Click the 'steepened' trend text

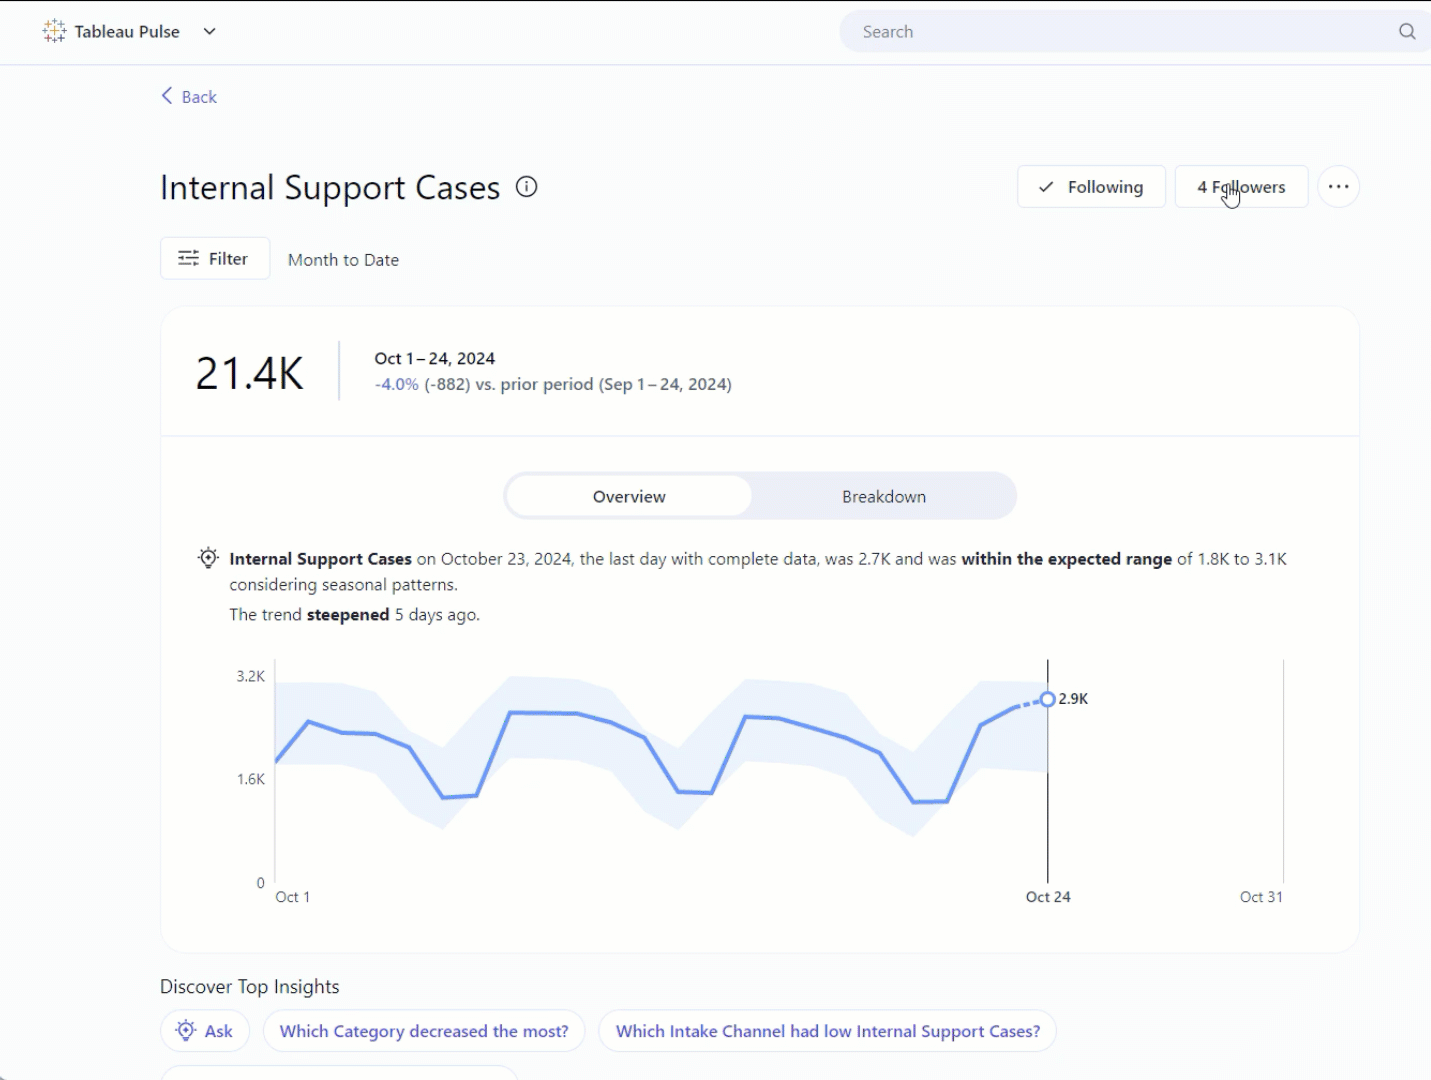(x=348, y=614)
